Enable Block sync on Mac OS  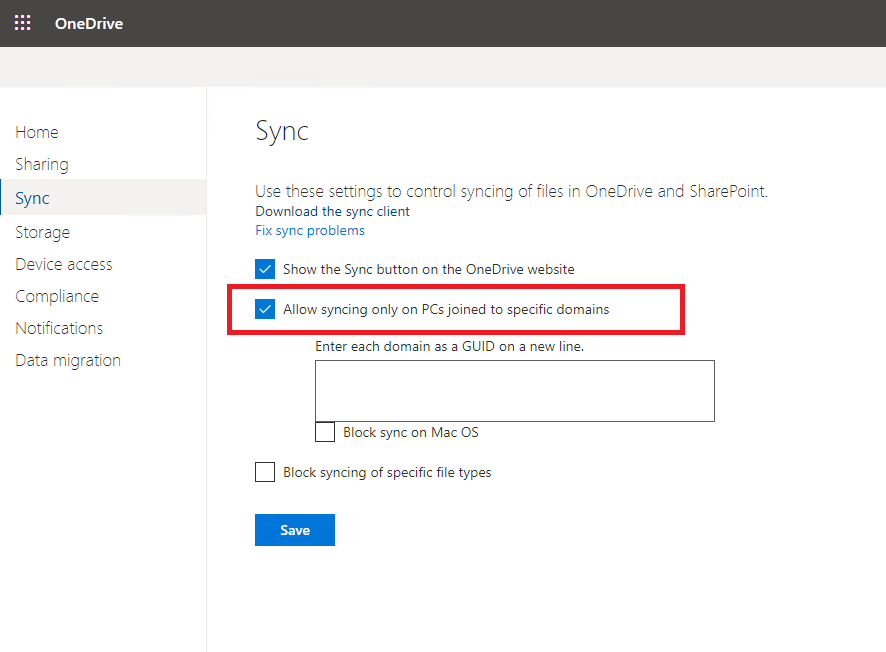(x=325, y=432)
